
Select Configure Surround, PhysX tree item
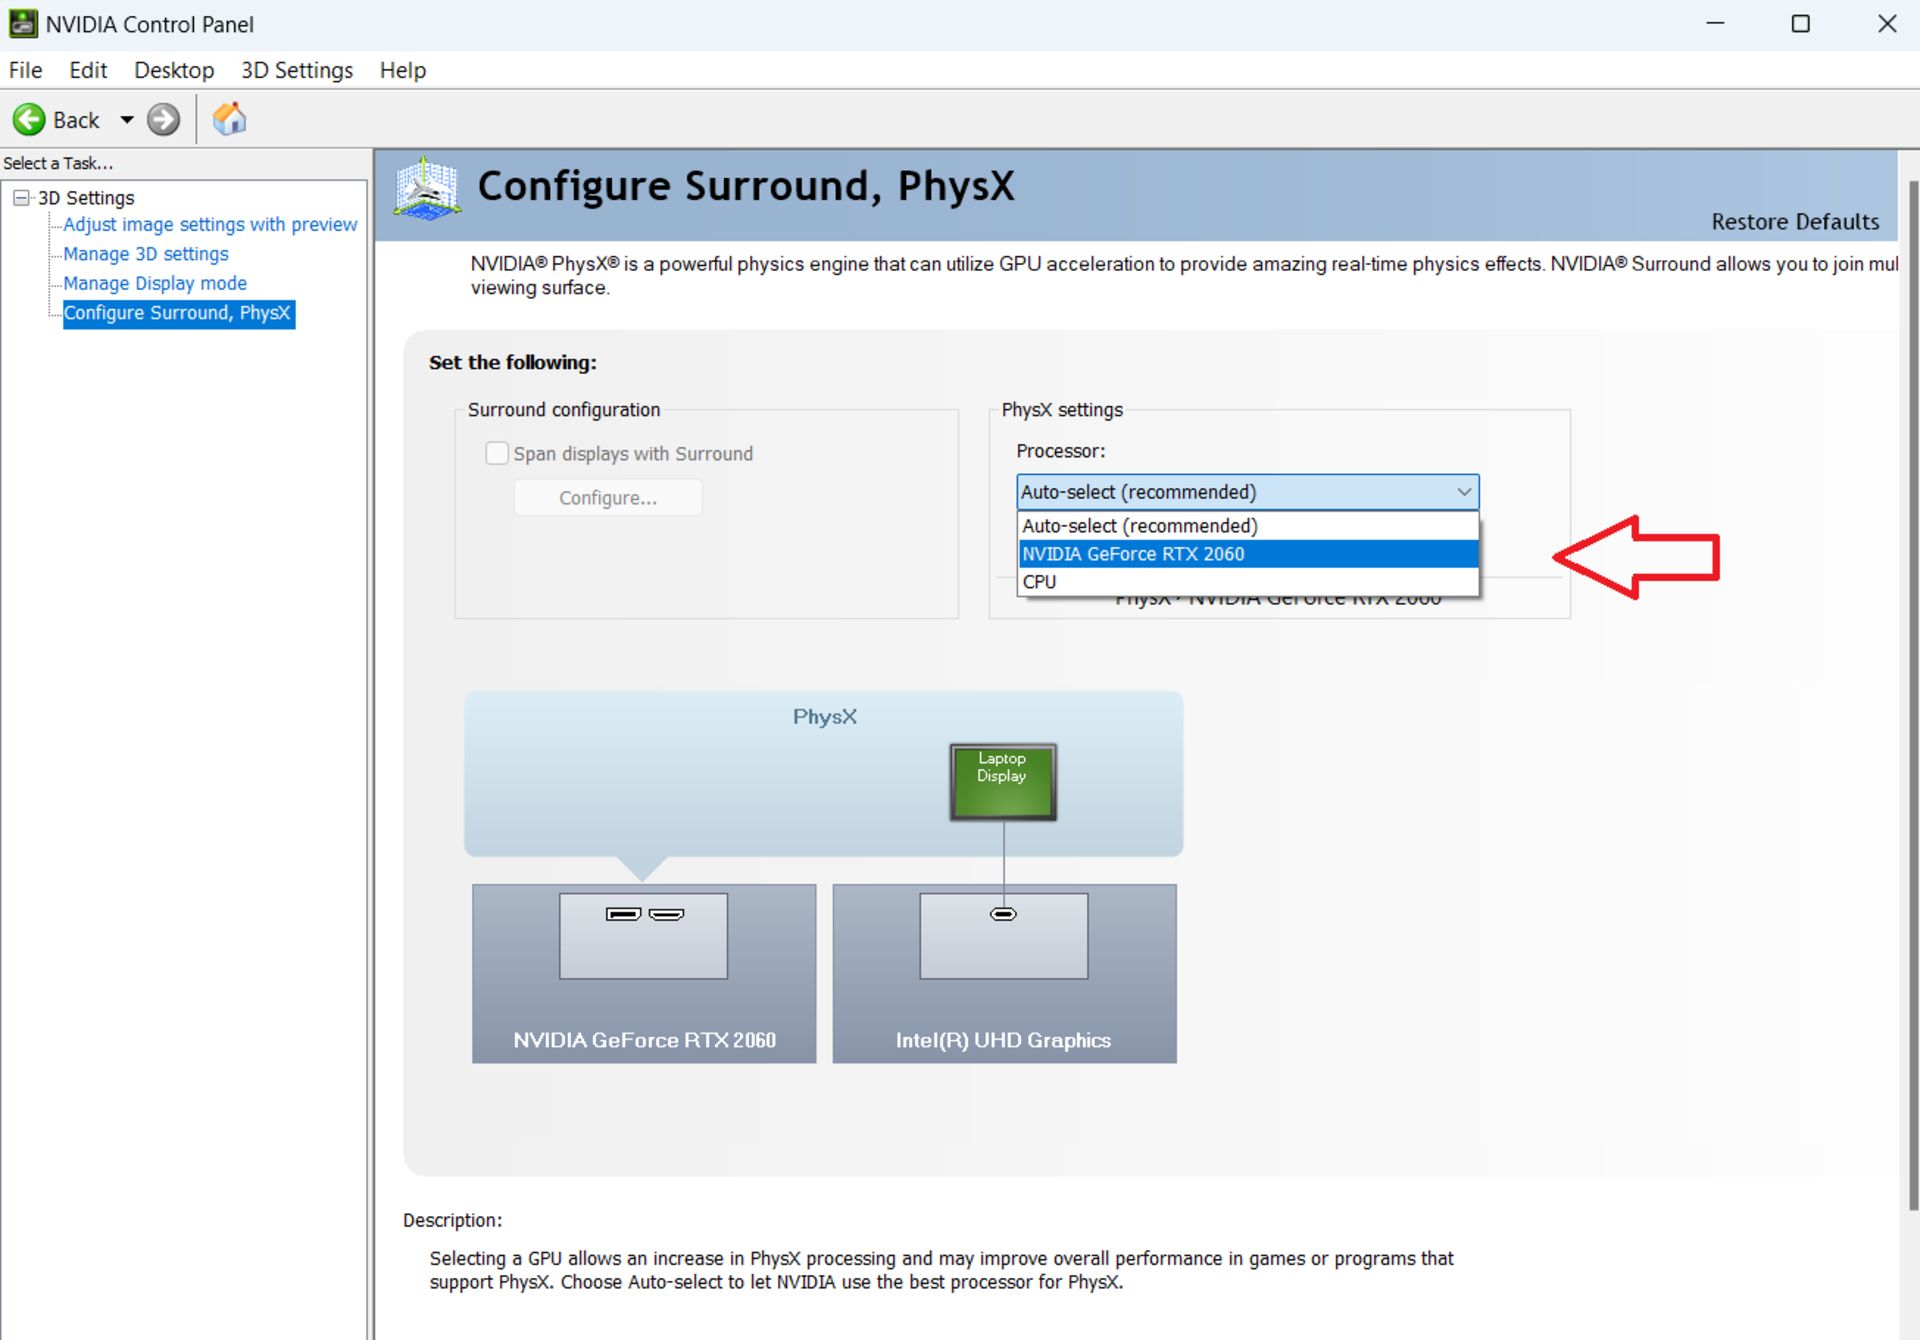pos(178,313)
